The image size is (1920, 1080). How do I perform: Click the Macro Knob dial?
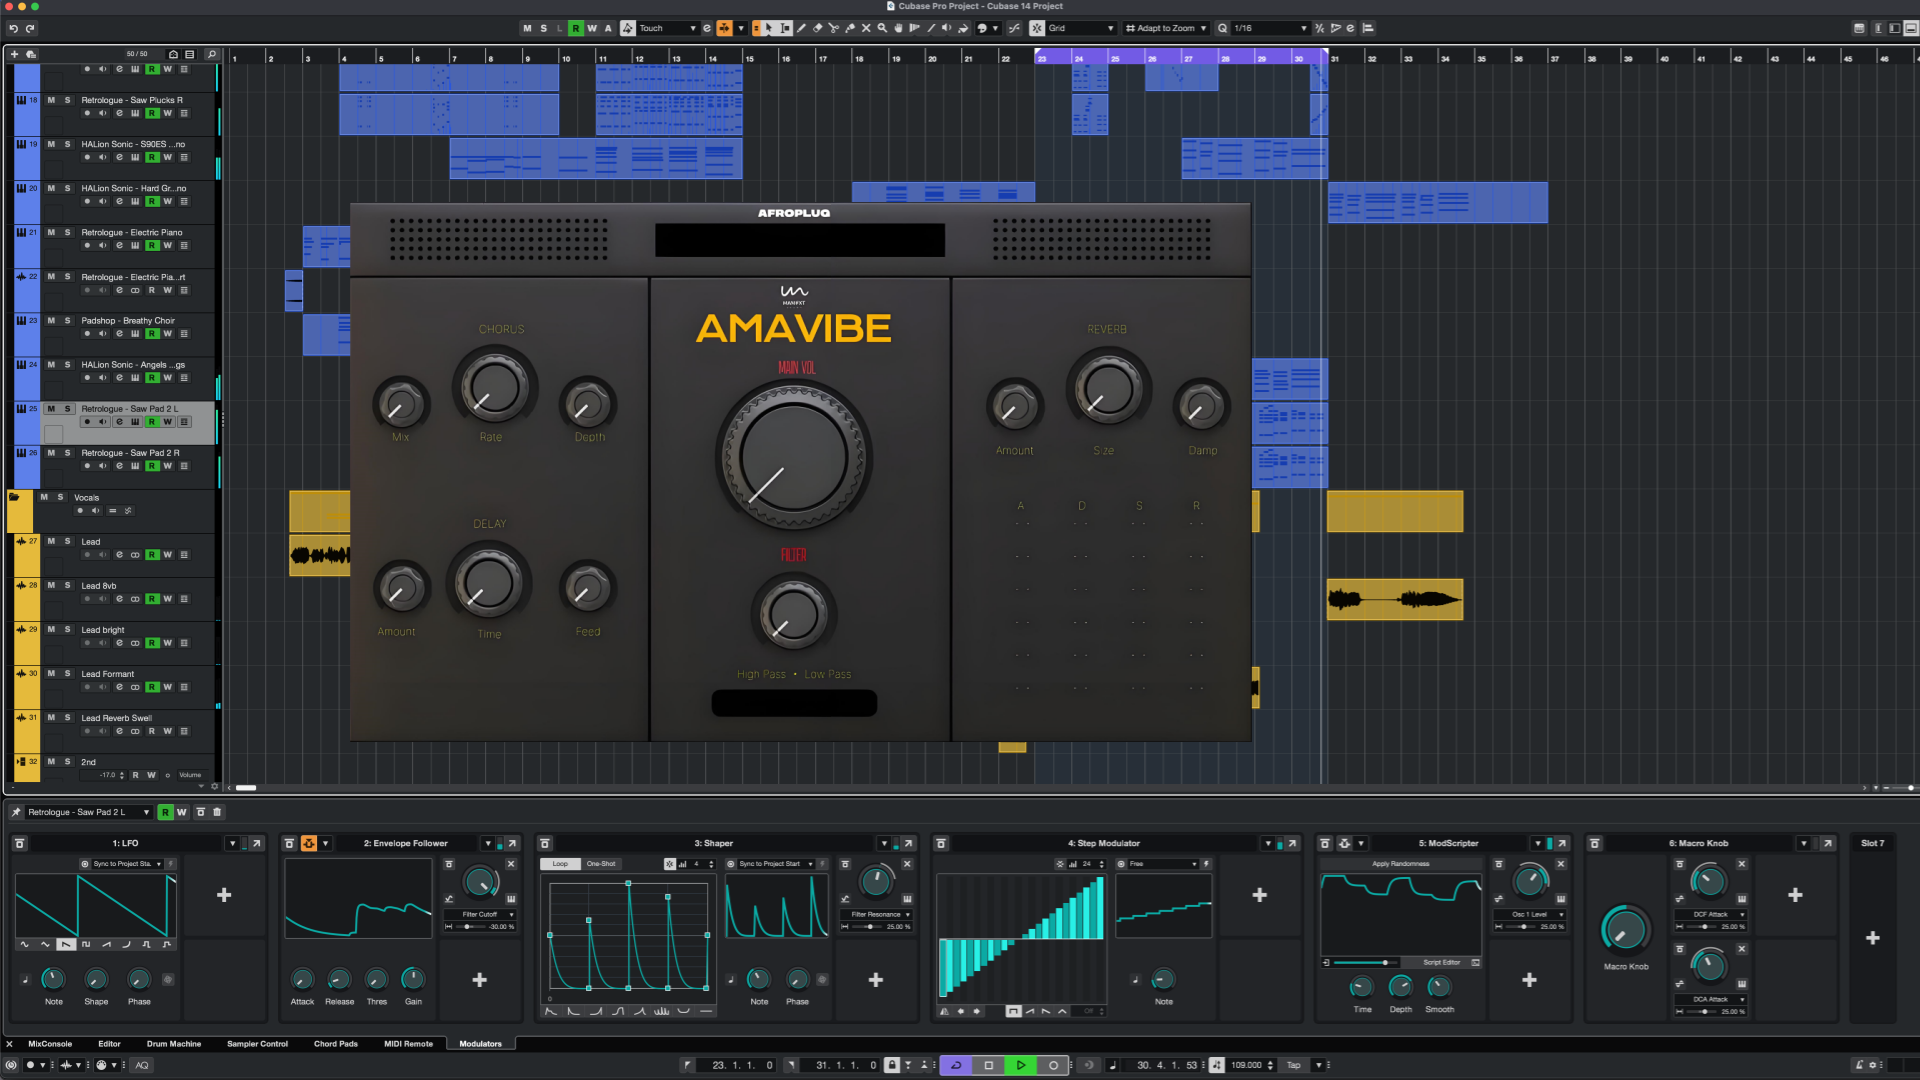tap(1625, 929)
